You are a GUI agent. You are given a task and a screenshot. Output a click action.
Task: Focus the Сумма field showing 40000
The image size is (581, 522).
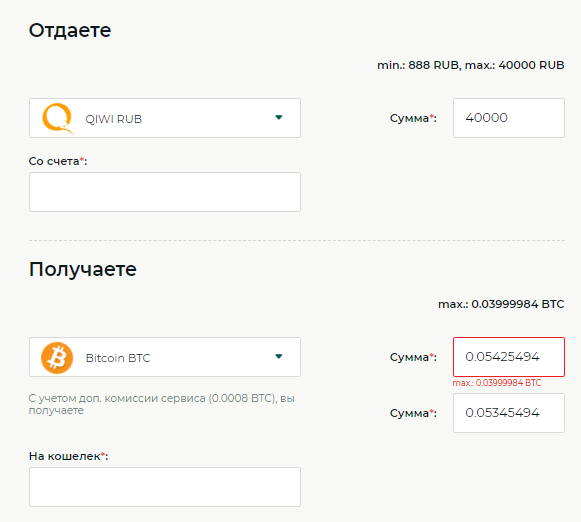coord(509,118)
